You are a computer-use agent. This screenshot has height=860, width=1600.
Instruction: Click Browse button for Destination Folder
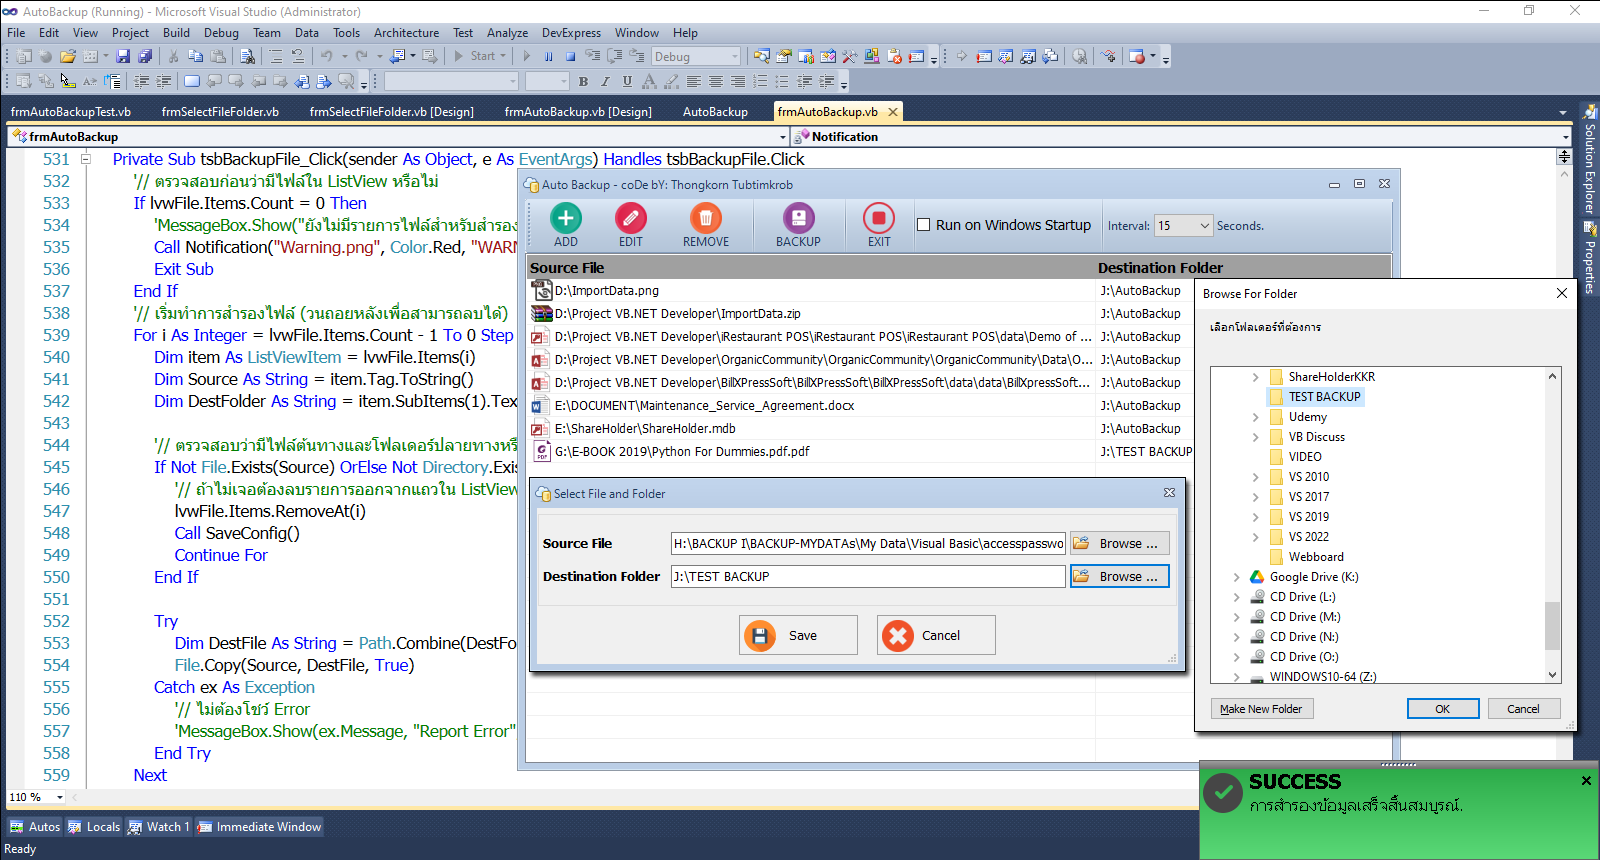click(x=1119, y=577)
